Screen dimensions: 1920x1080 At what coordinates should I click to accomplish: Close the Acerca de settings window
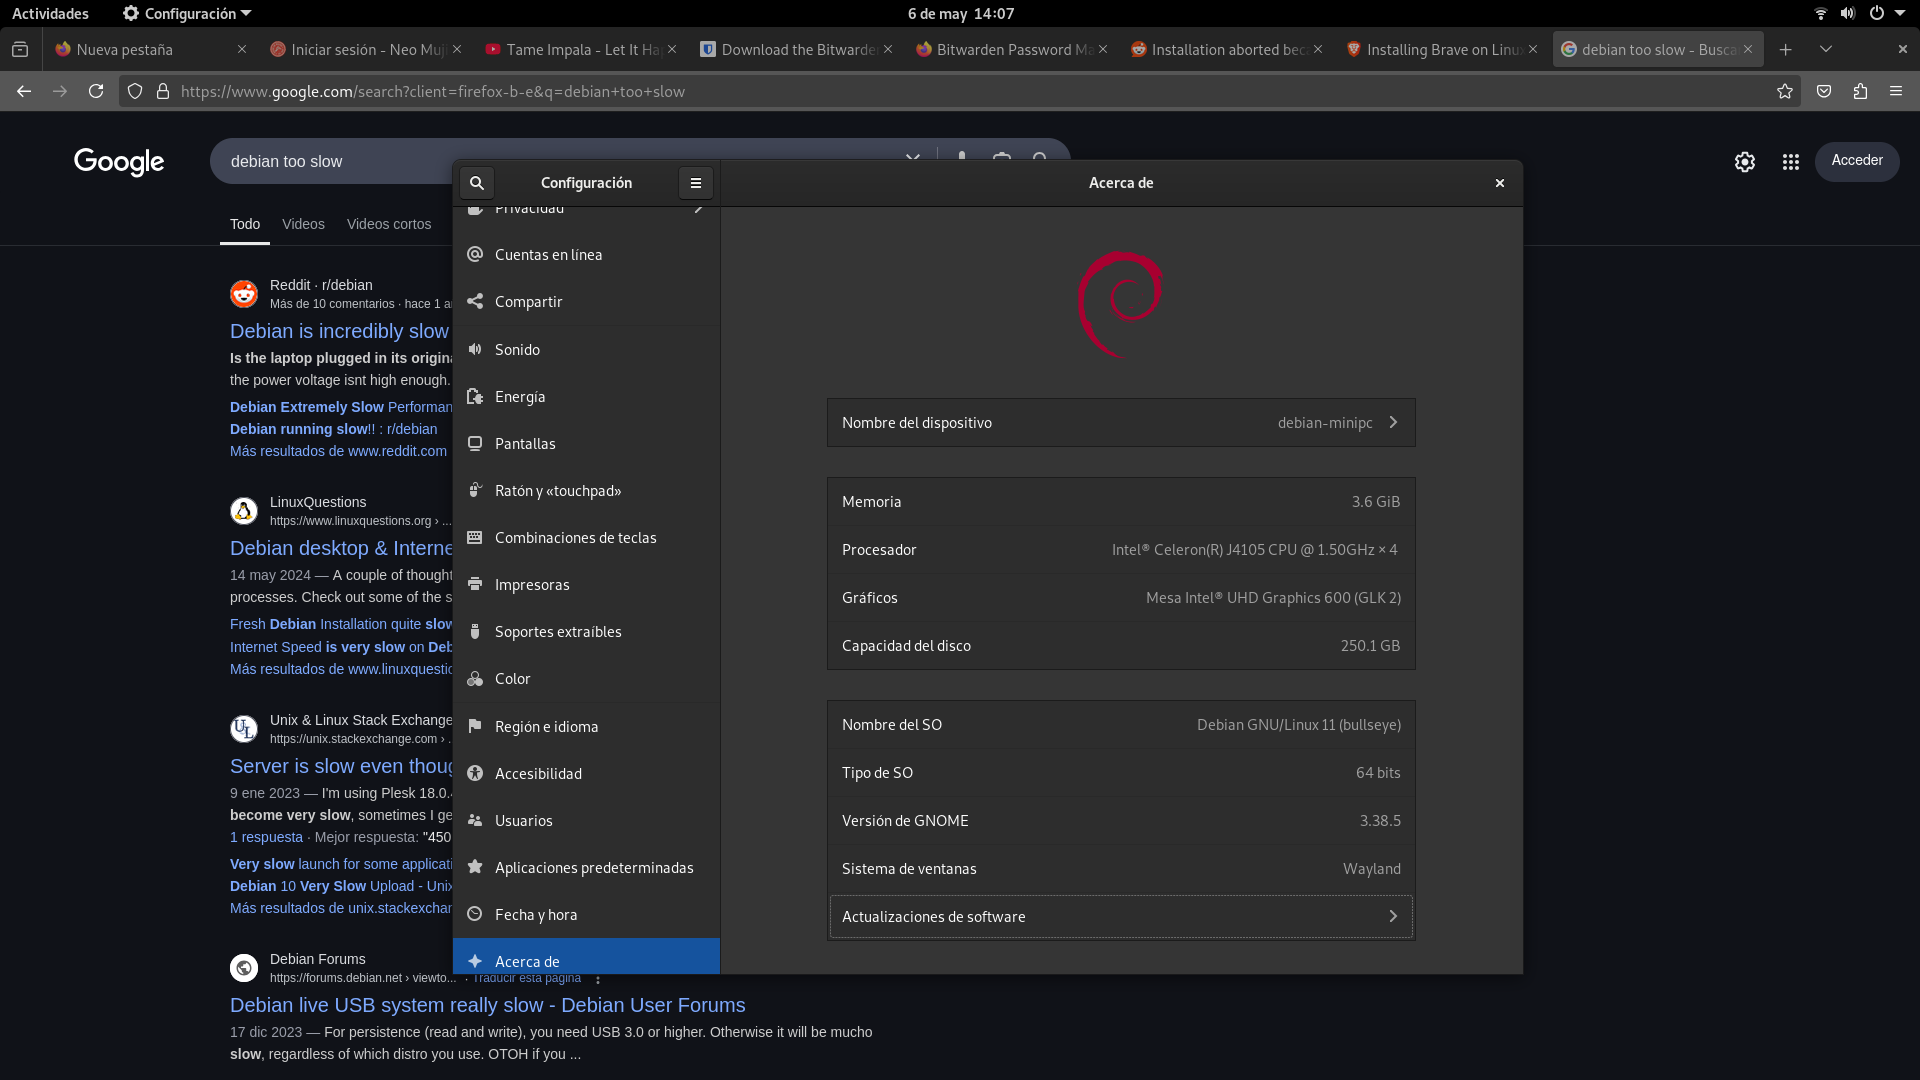1500,183
